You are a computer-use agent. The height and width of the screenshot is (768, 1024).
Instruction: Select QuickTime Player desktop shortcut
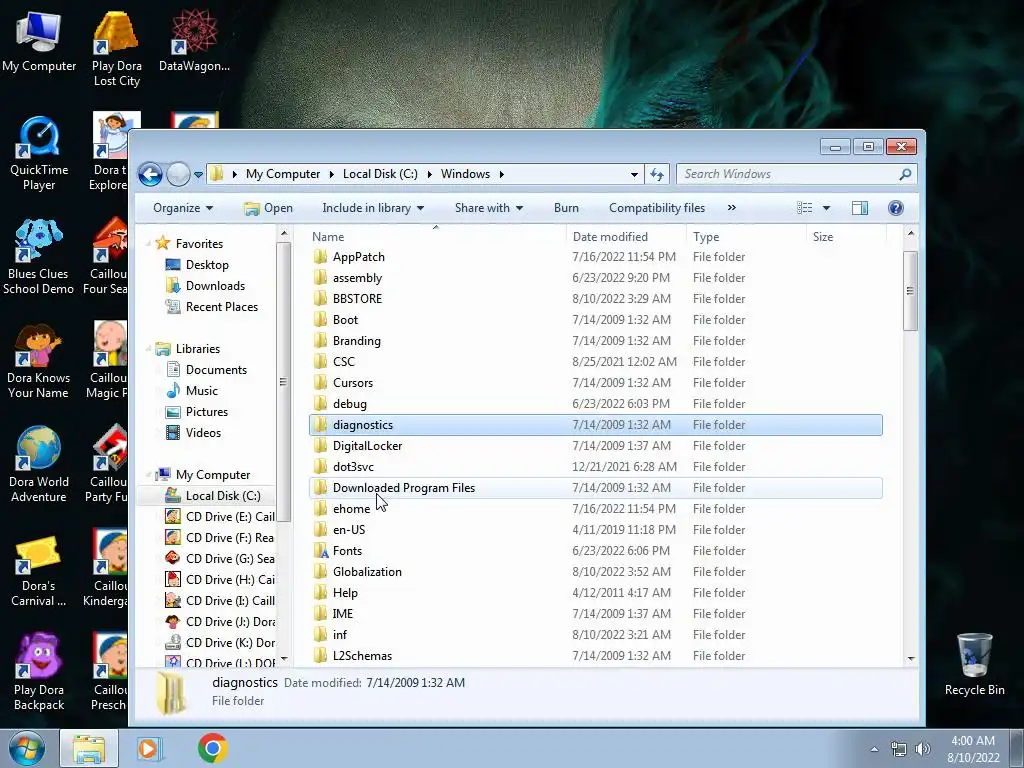coord(39,154)
